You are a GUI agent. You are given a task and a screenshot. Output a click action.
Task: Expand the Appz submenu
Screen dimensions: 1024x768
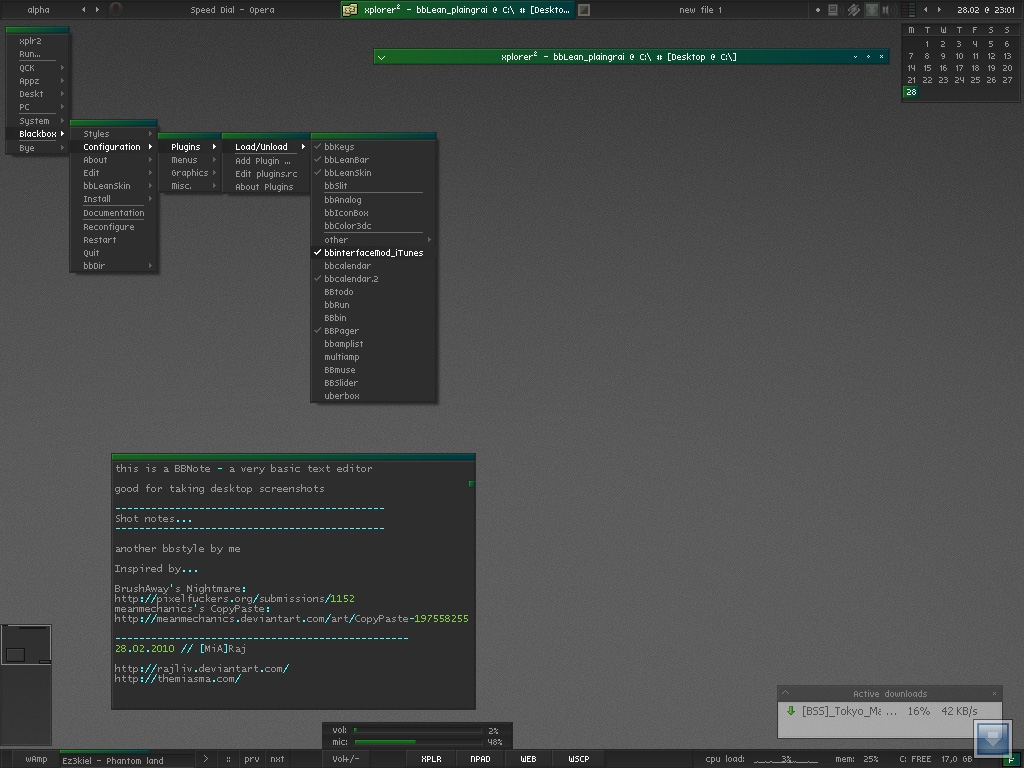(x=37, y=81)
